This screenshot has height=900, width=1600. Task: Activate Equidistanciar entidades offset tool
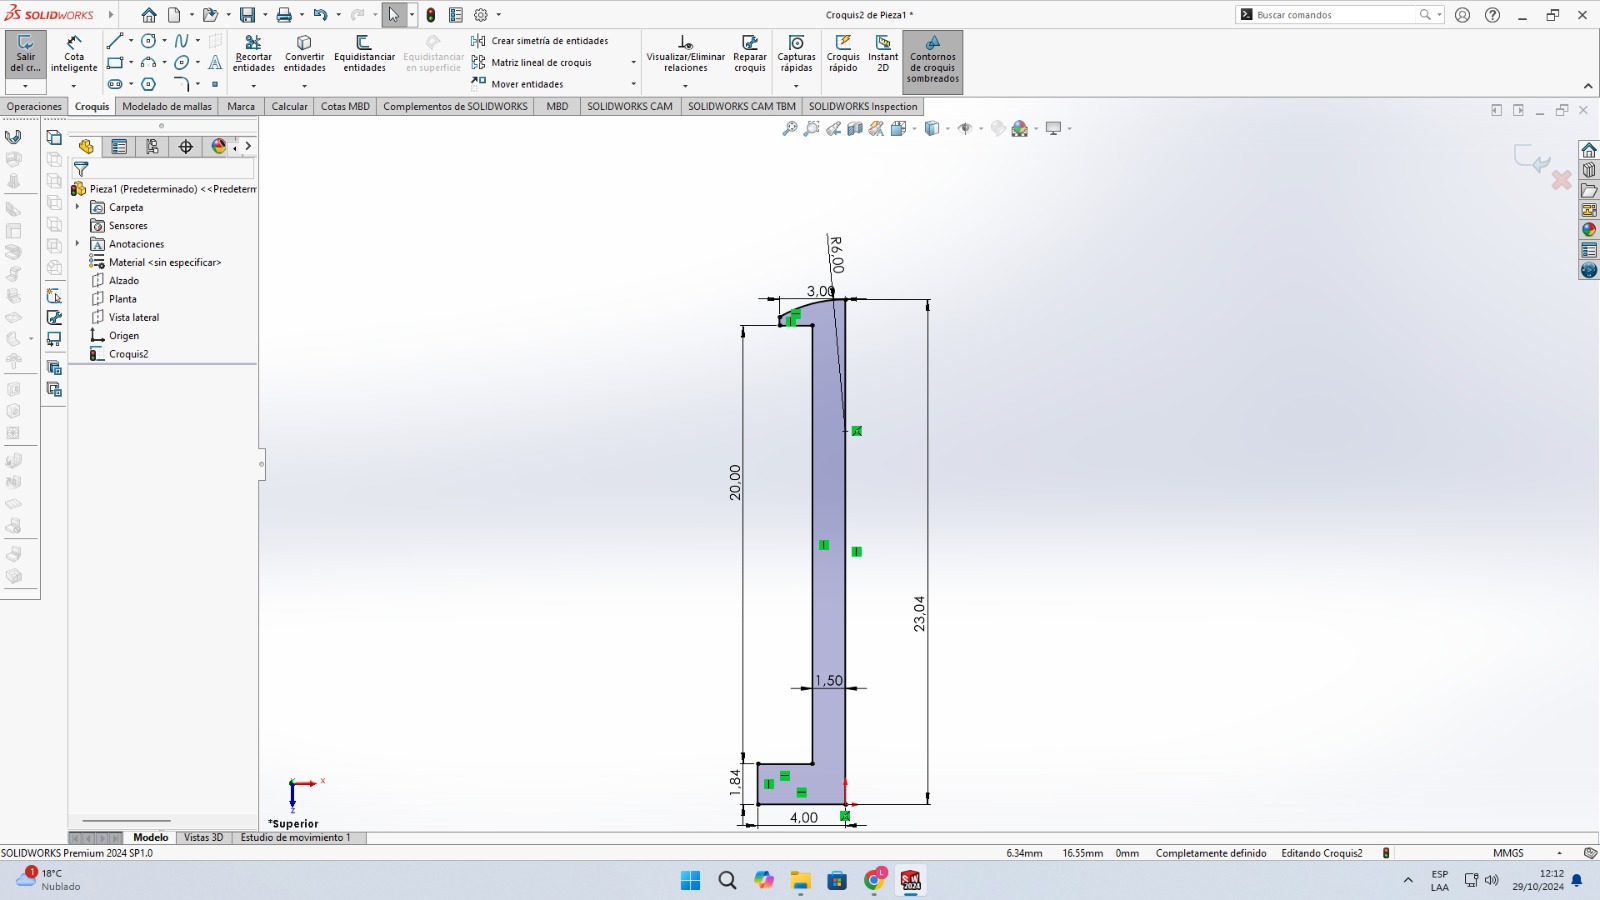point(364,54)
